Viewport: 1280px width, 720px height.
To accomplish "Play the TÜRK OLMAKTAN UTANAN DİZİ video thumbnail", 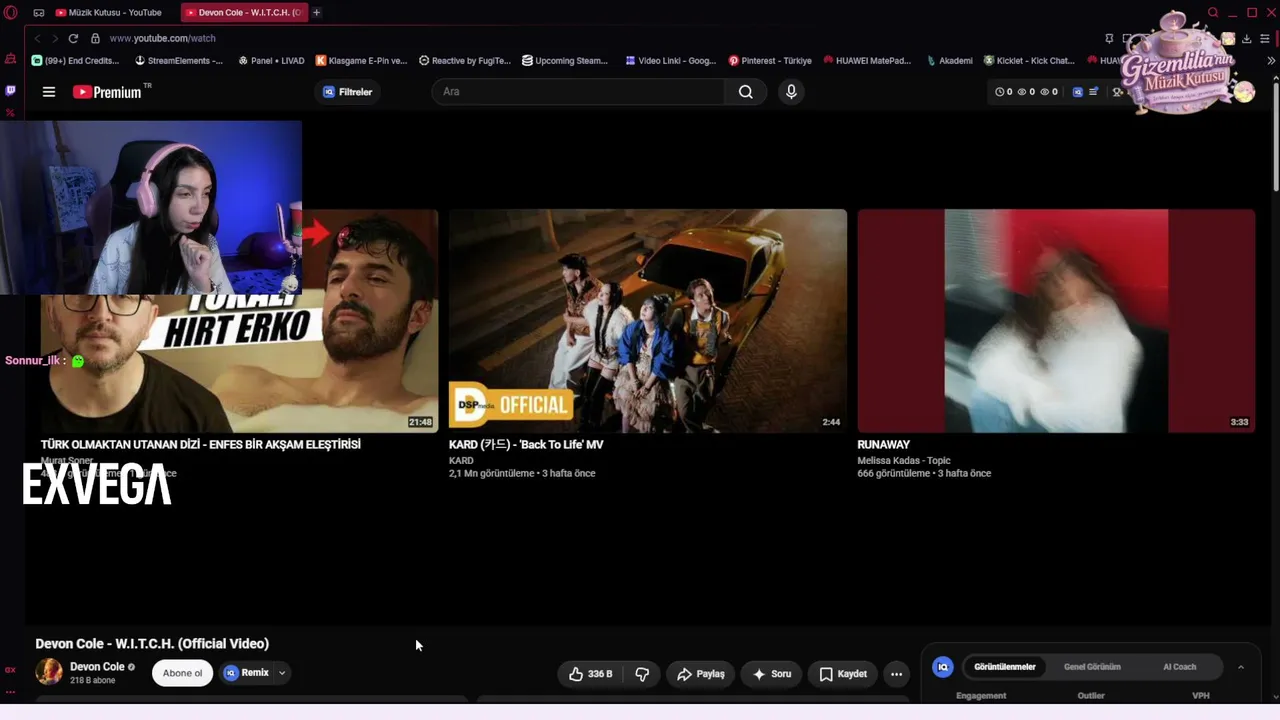I will tap(239, 321).
